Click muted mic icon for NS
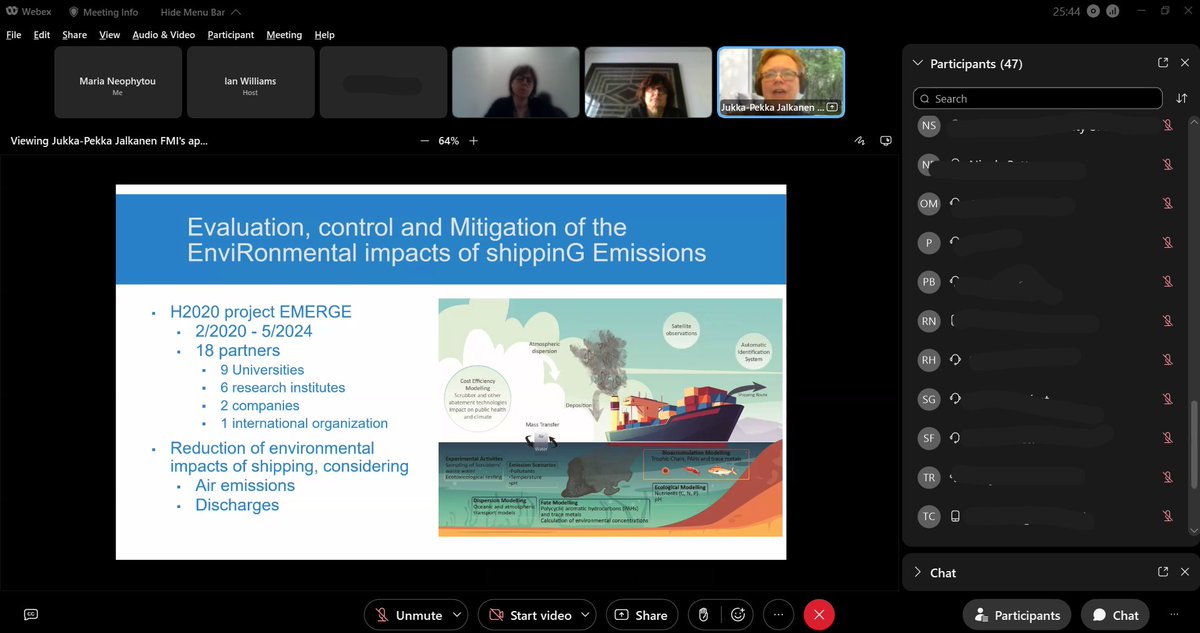The height and width of the screenshot is (633, 1200). [x=1167, y=125]
